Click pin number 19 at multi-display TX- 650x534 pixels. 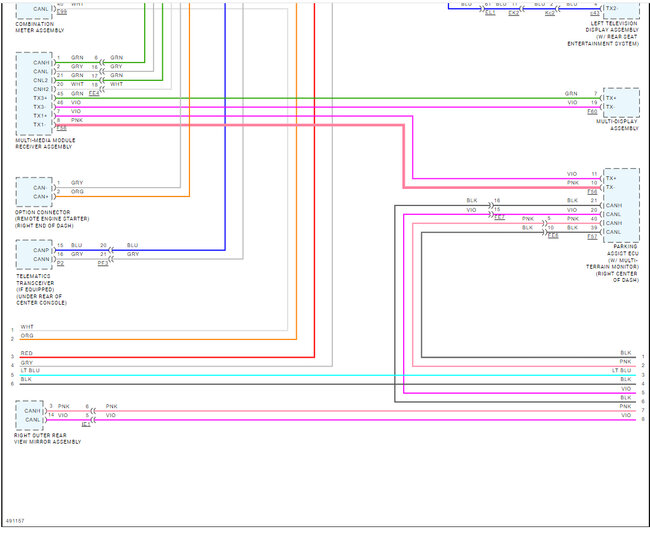(x=594, y=102)
